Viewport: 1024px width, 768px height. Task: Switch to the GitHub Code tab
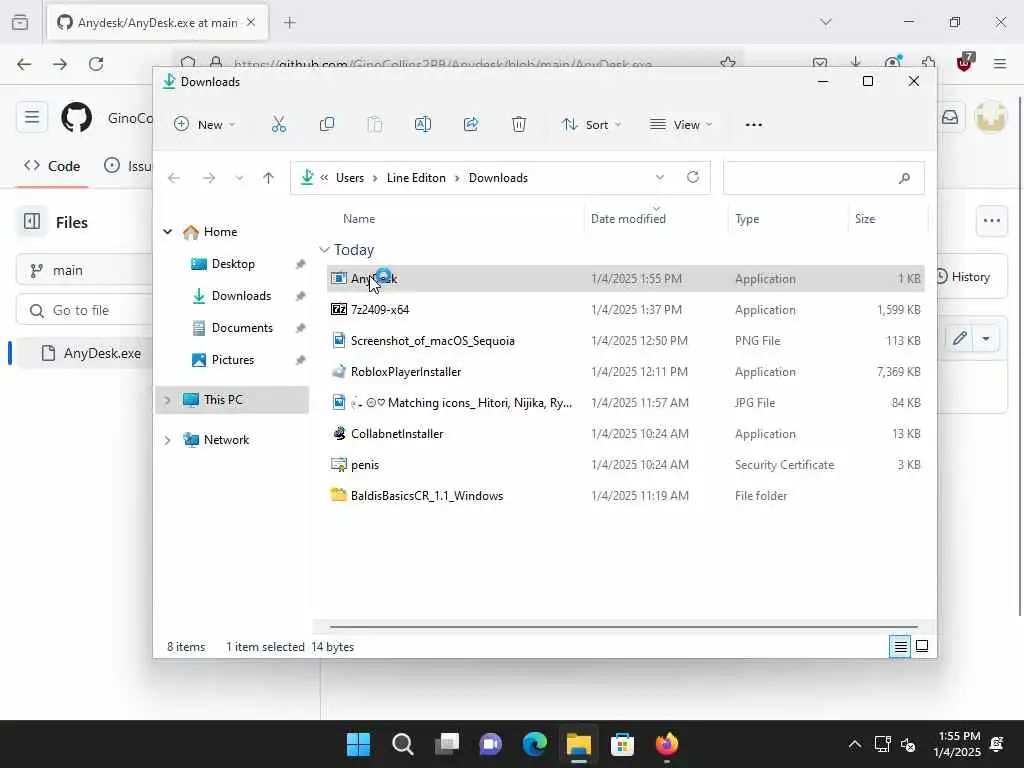pyautogui.click(x=52, y=166)
